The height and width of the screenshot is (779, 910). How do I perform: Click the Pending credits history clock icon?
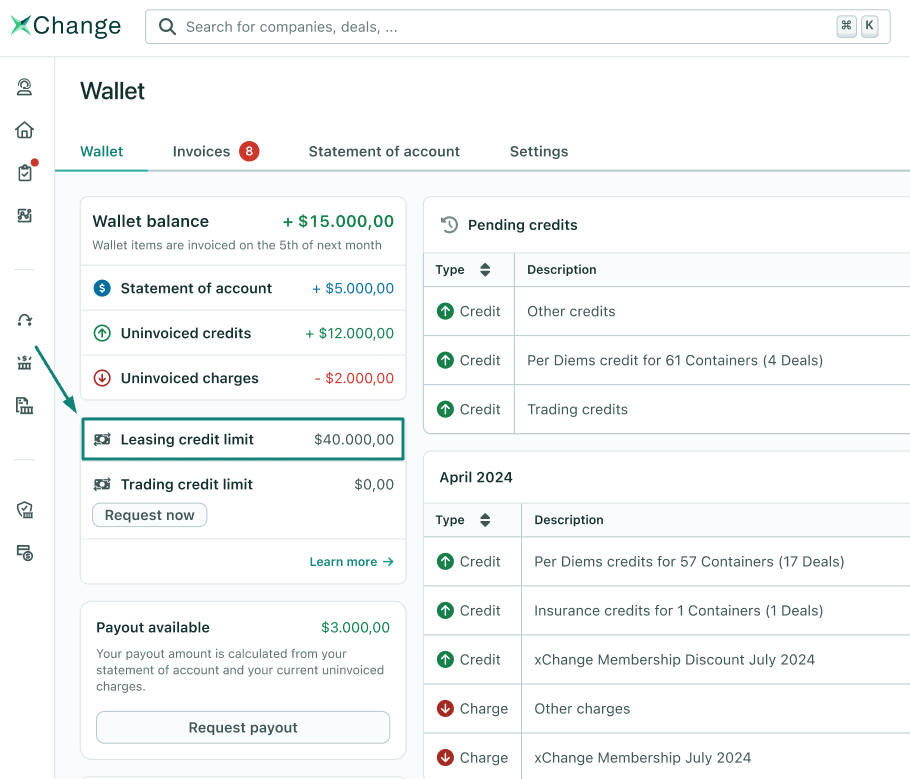pos(450,225)
